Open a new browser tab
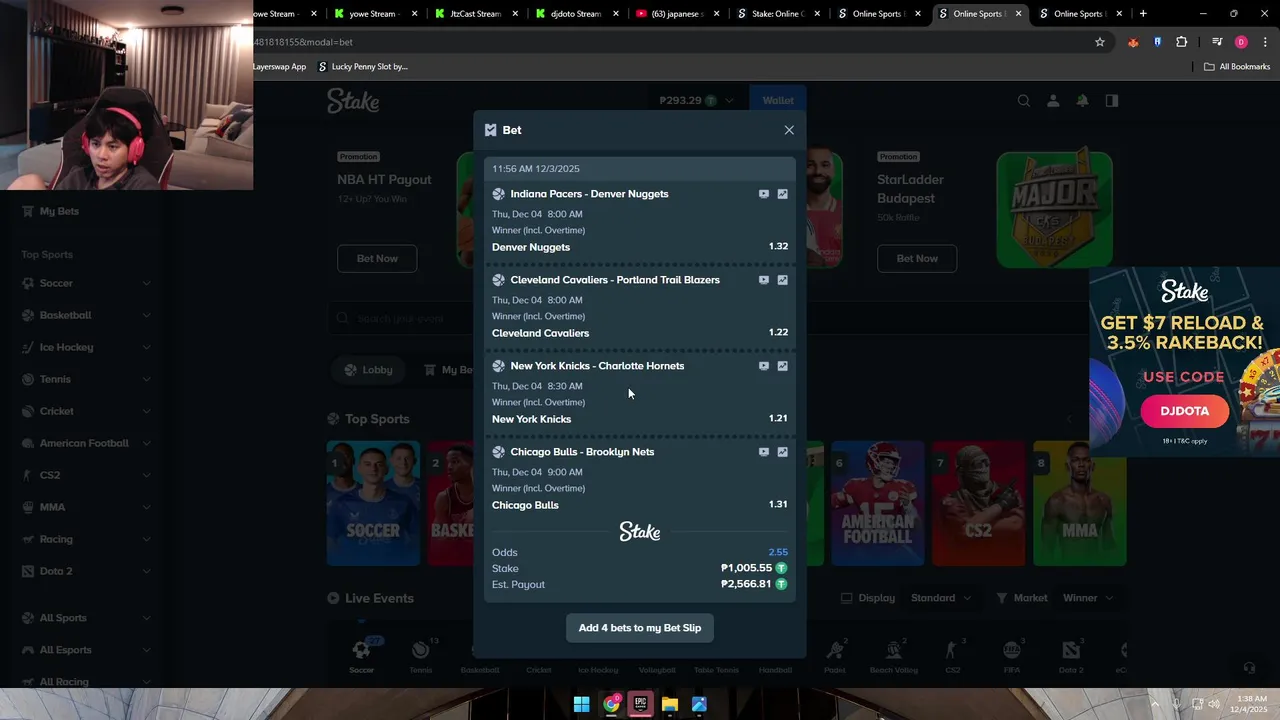This screenshot has height=720, width=1280. [1143, 14]
